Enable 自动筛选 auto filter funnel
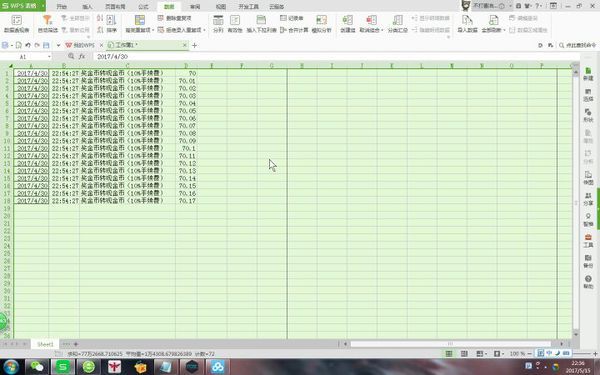Image resolution: width=600 pixels, height=375 pixels. [x=47, y=24]
